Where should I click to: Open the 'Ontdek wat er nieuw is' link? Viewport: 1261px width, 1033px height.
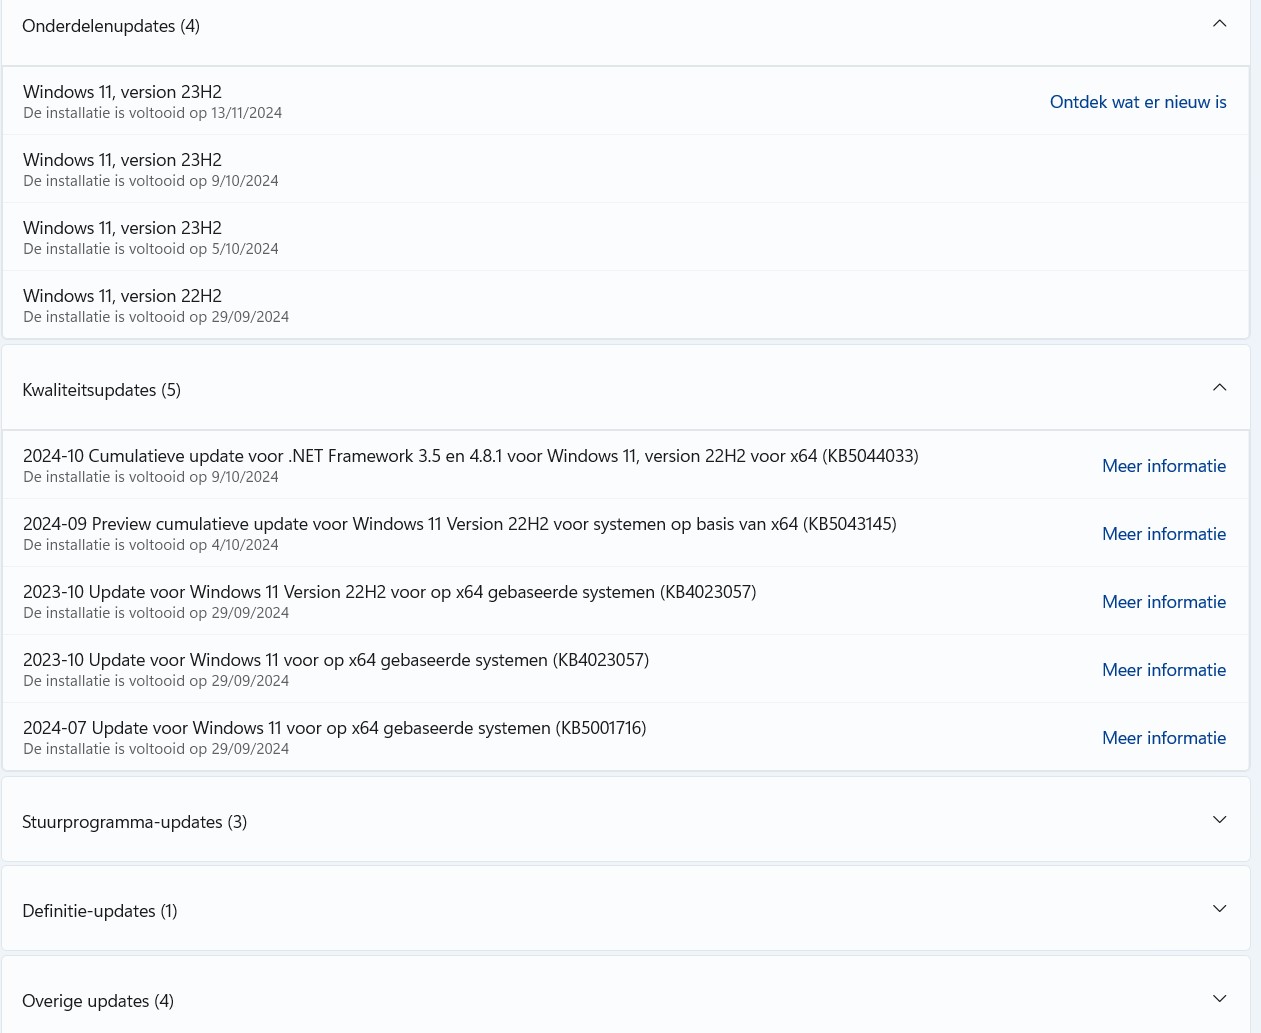pyautogui.click(x=1137, y=102)
